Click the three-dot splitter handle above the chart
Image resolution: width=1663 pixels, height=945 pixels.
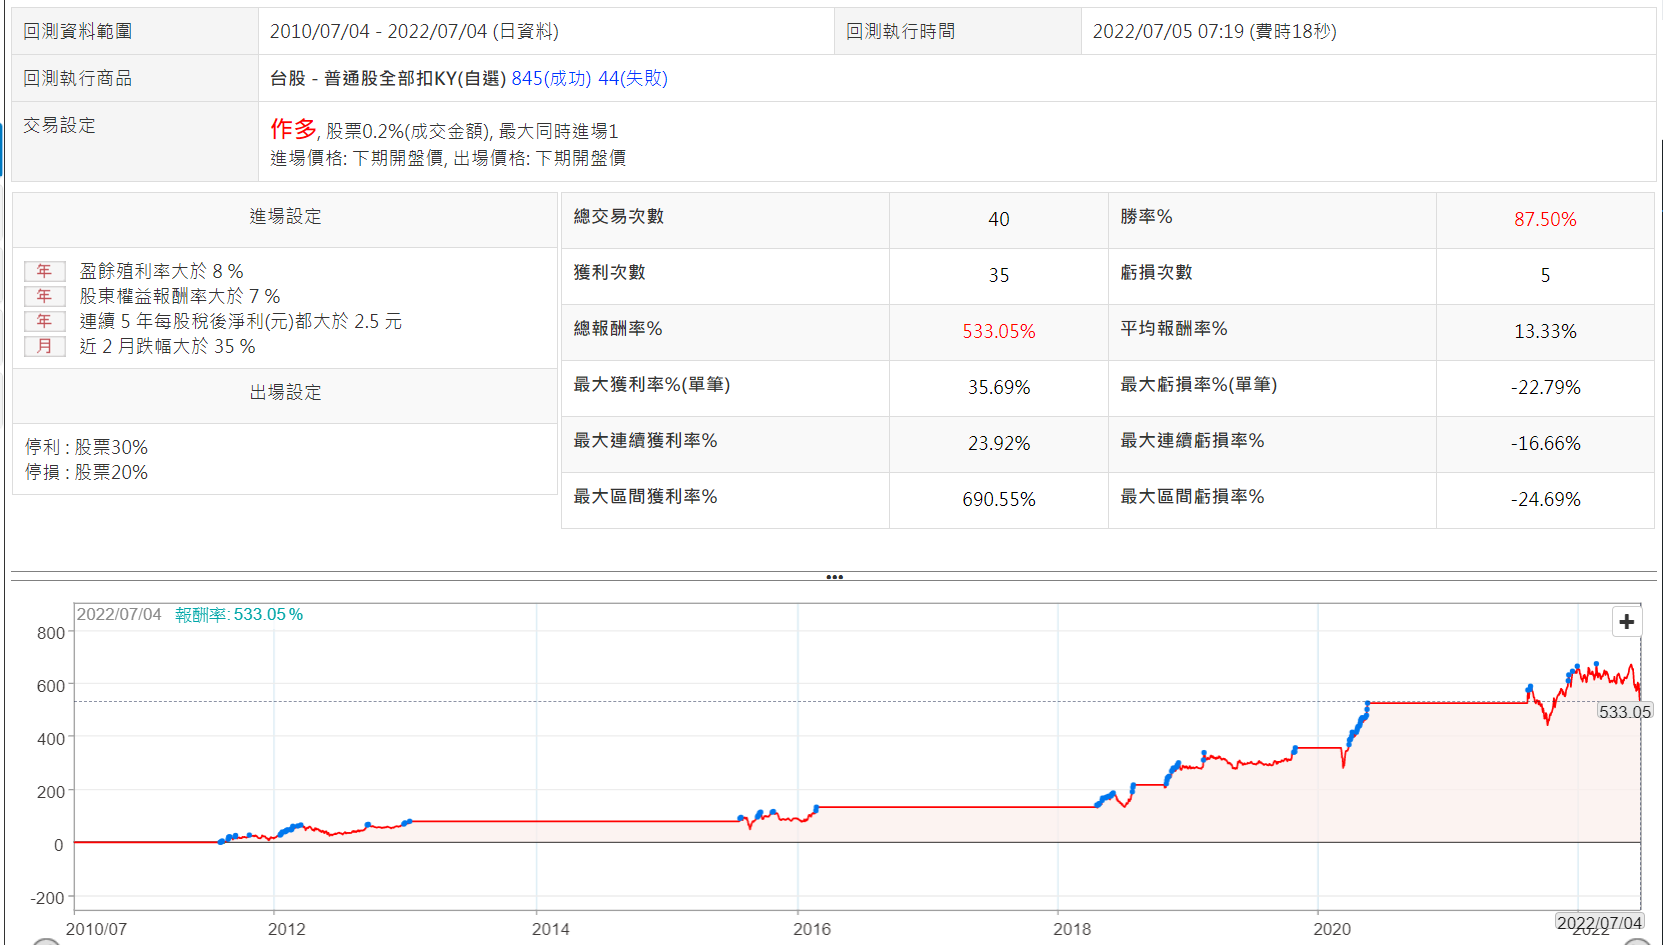834,577
